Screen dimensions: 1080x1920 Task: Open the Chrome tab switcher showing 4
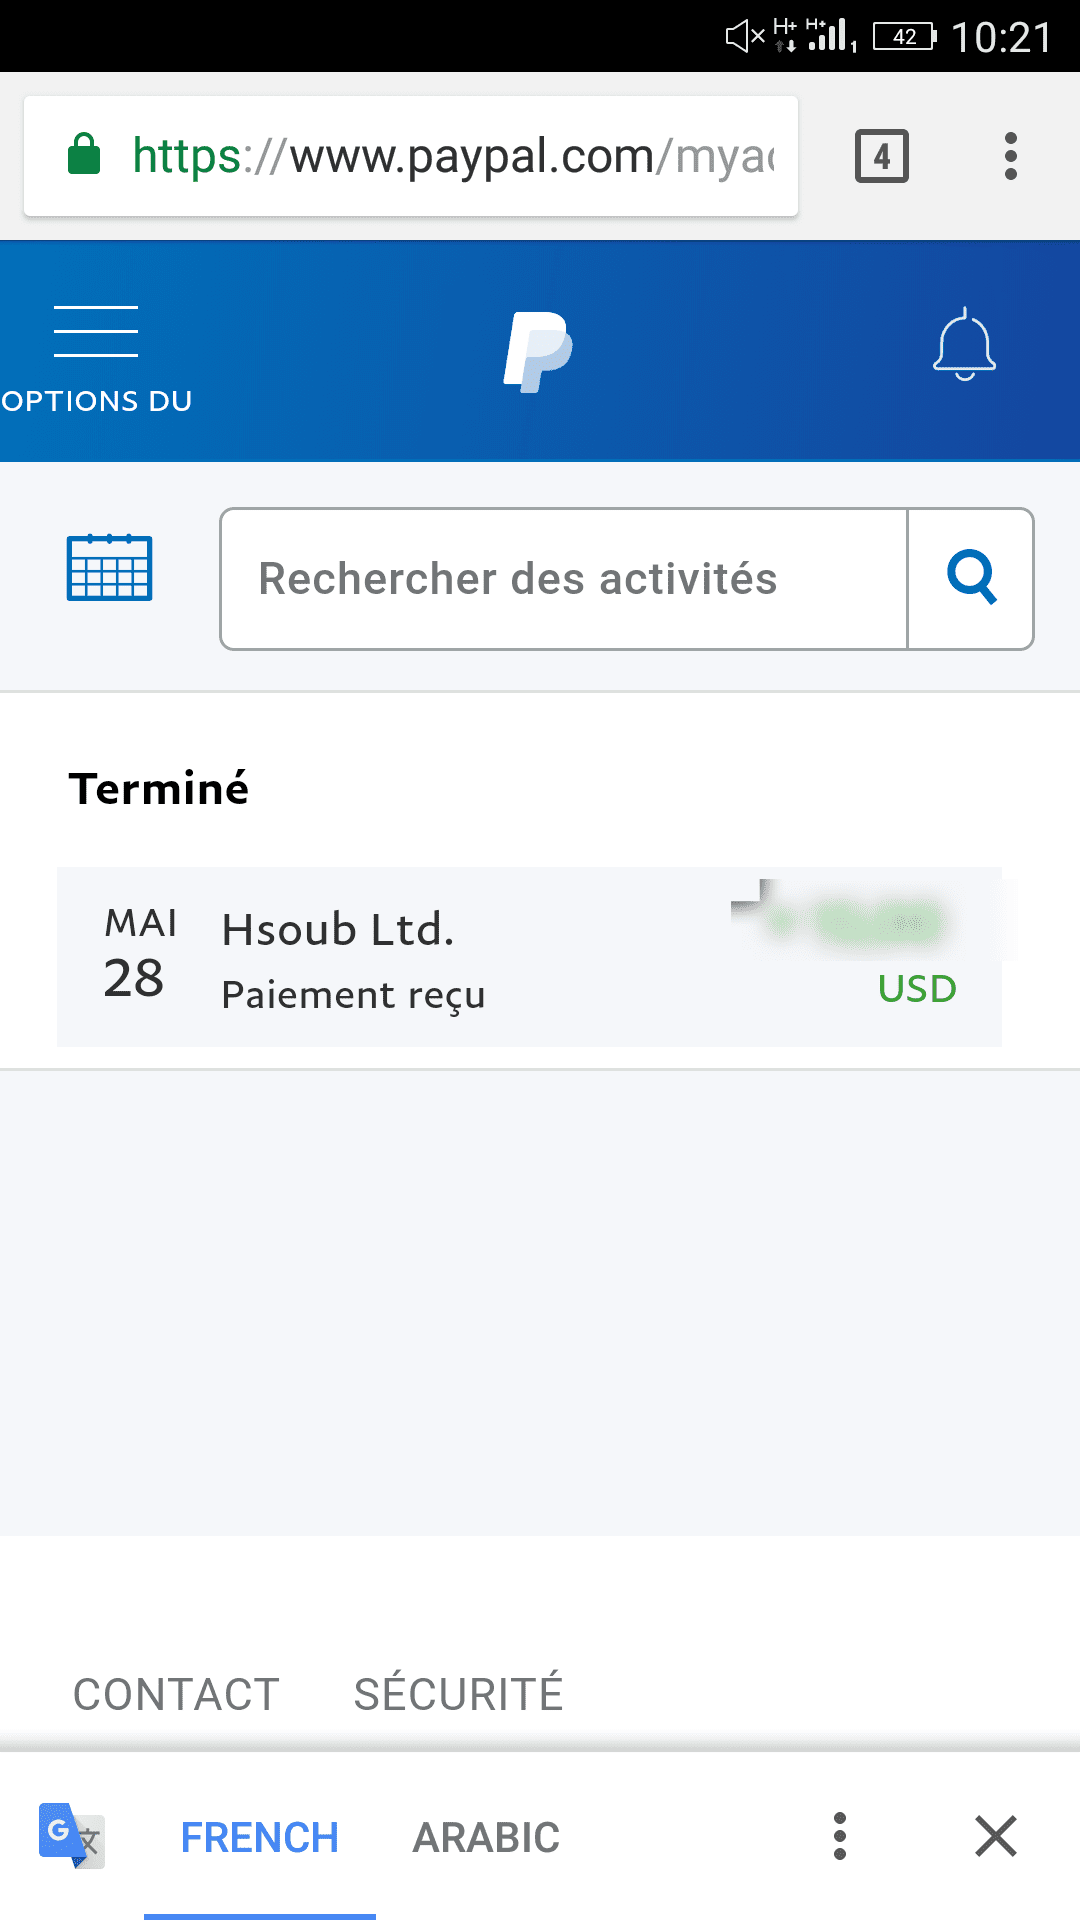tap(881, 156)
